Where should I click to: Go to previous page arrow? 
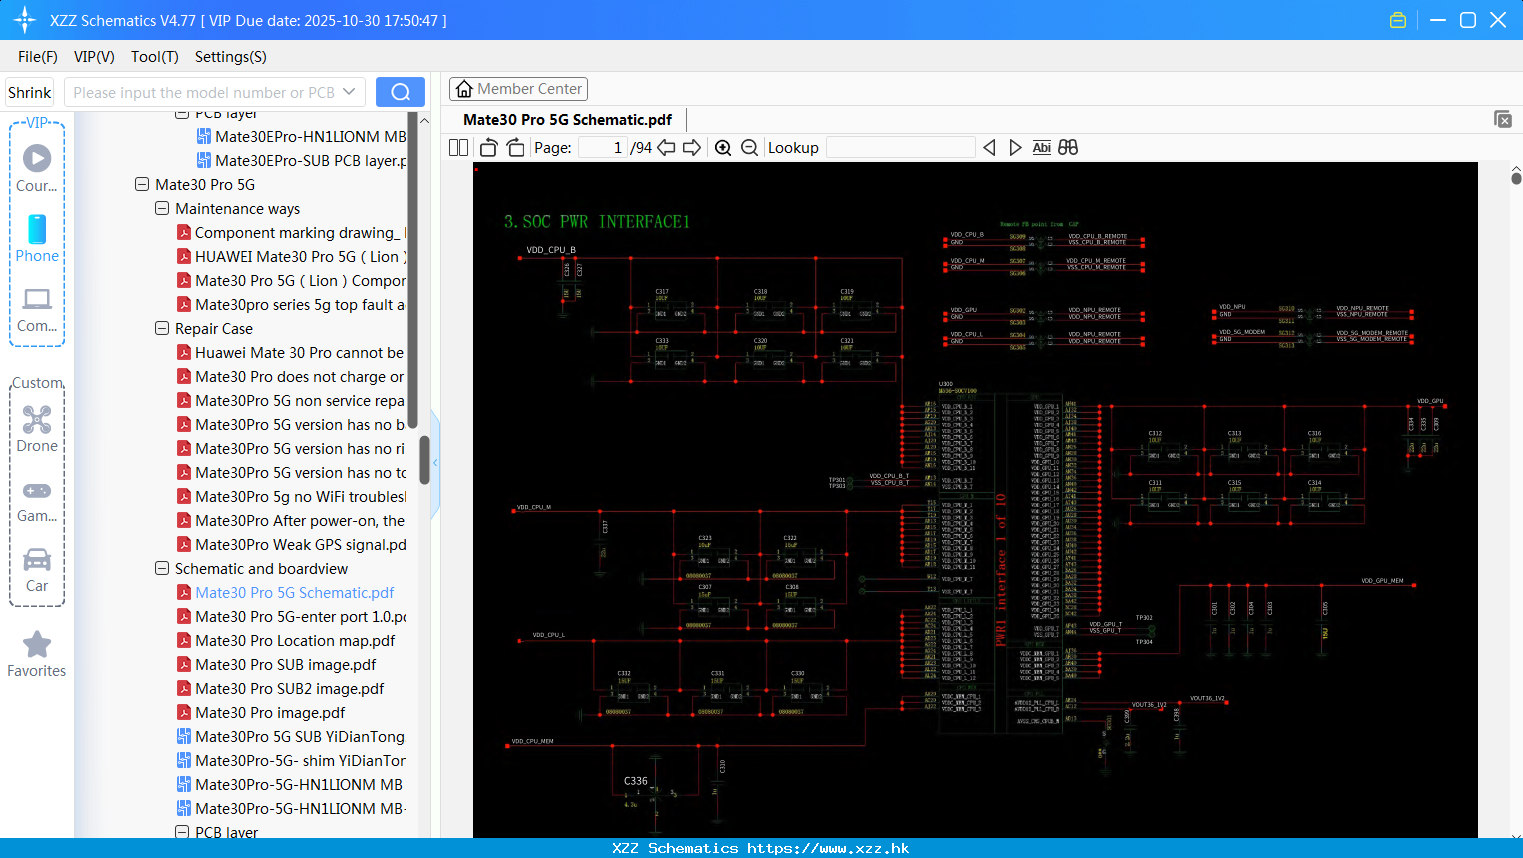tap(666, 148)
